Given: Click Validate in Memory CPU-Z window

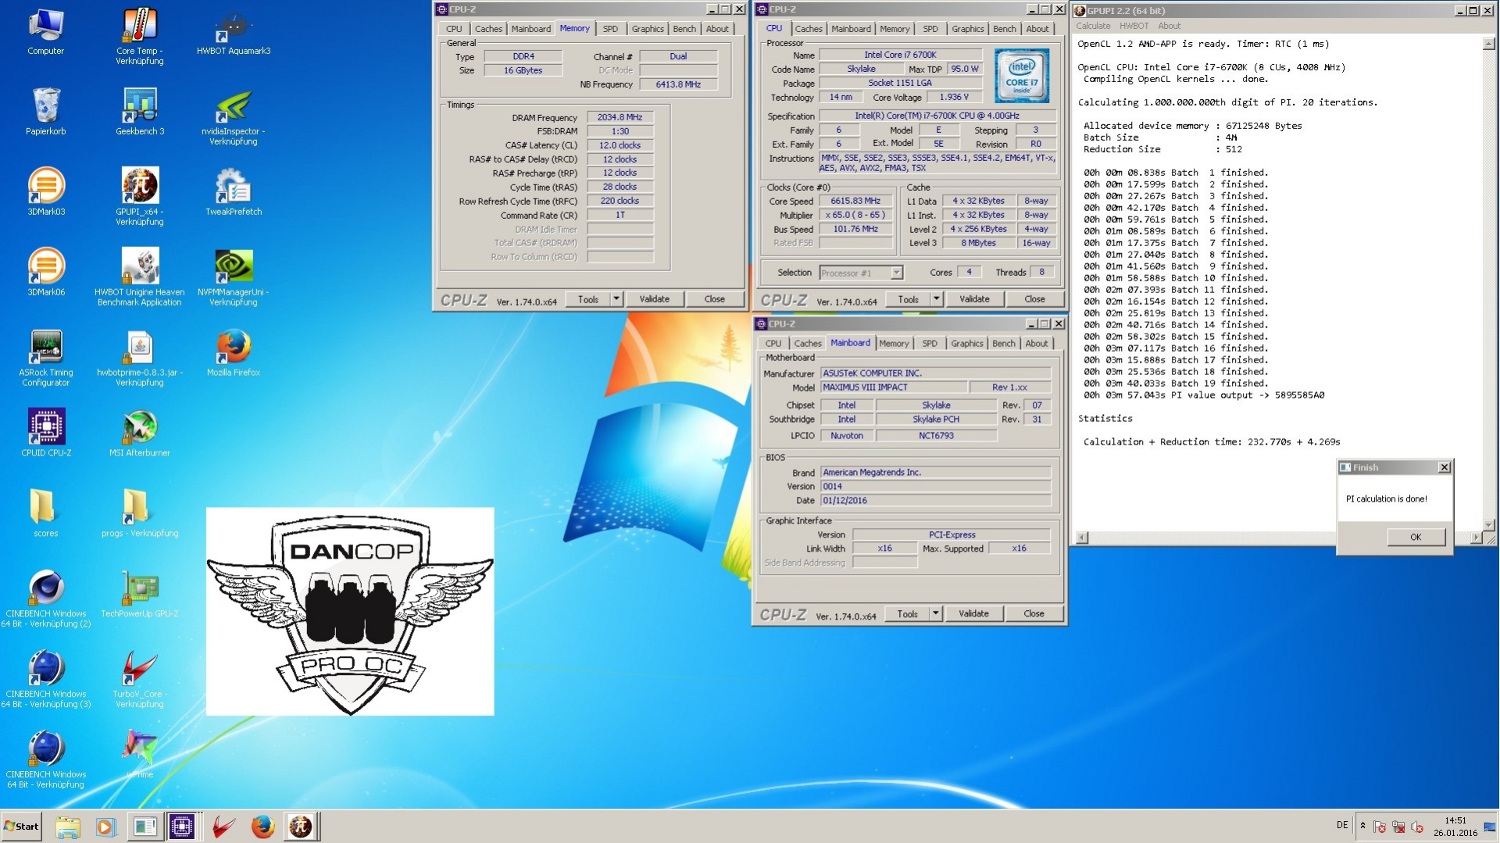Looking at the screenshot, I should pyautogui.click(x=654, y=299).
